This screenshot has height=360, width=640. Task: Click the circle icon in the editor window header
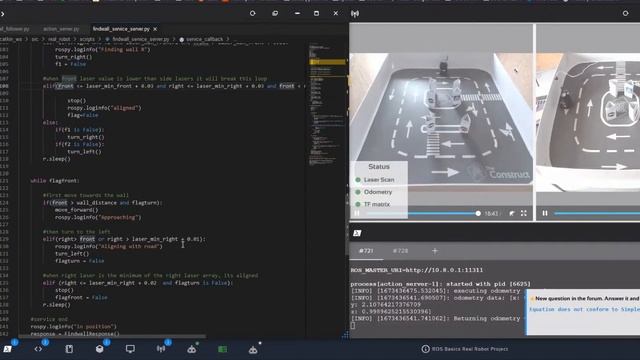tap(253, 13)
